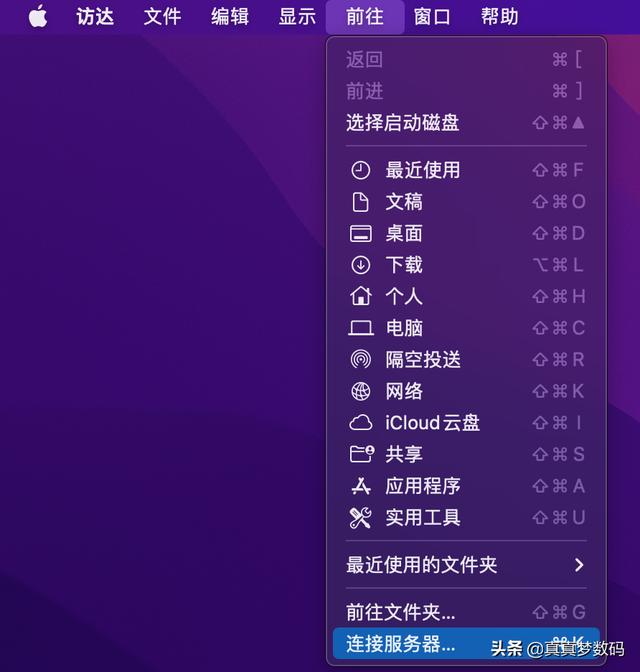Select the 网络 text label
Screen dimensions: 640x672
tap(404, 391)
